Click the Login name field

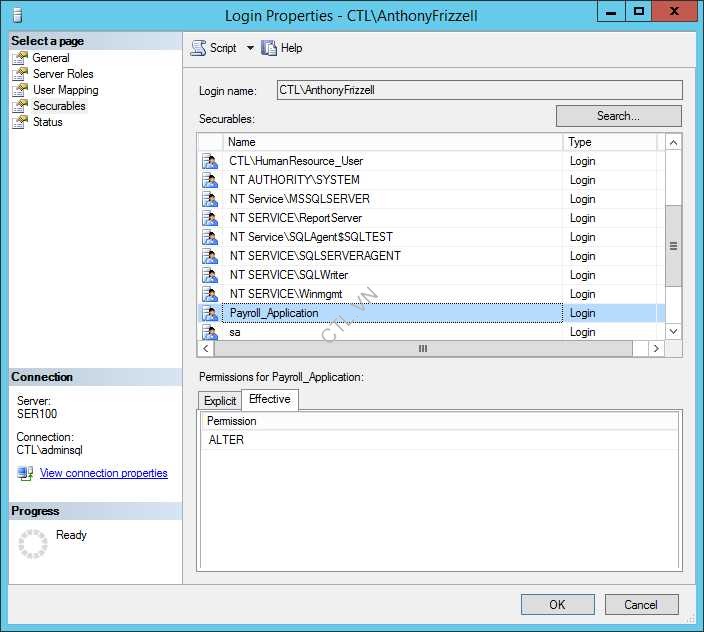coord(479,90)
